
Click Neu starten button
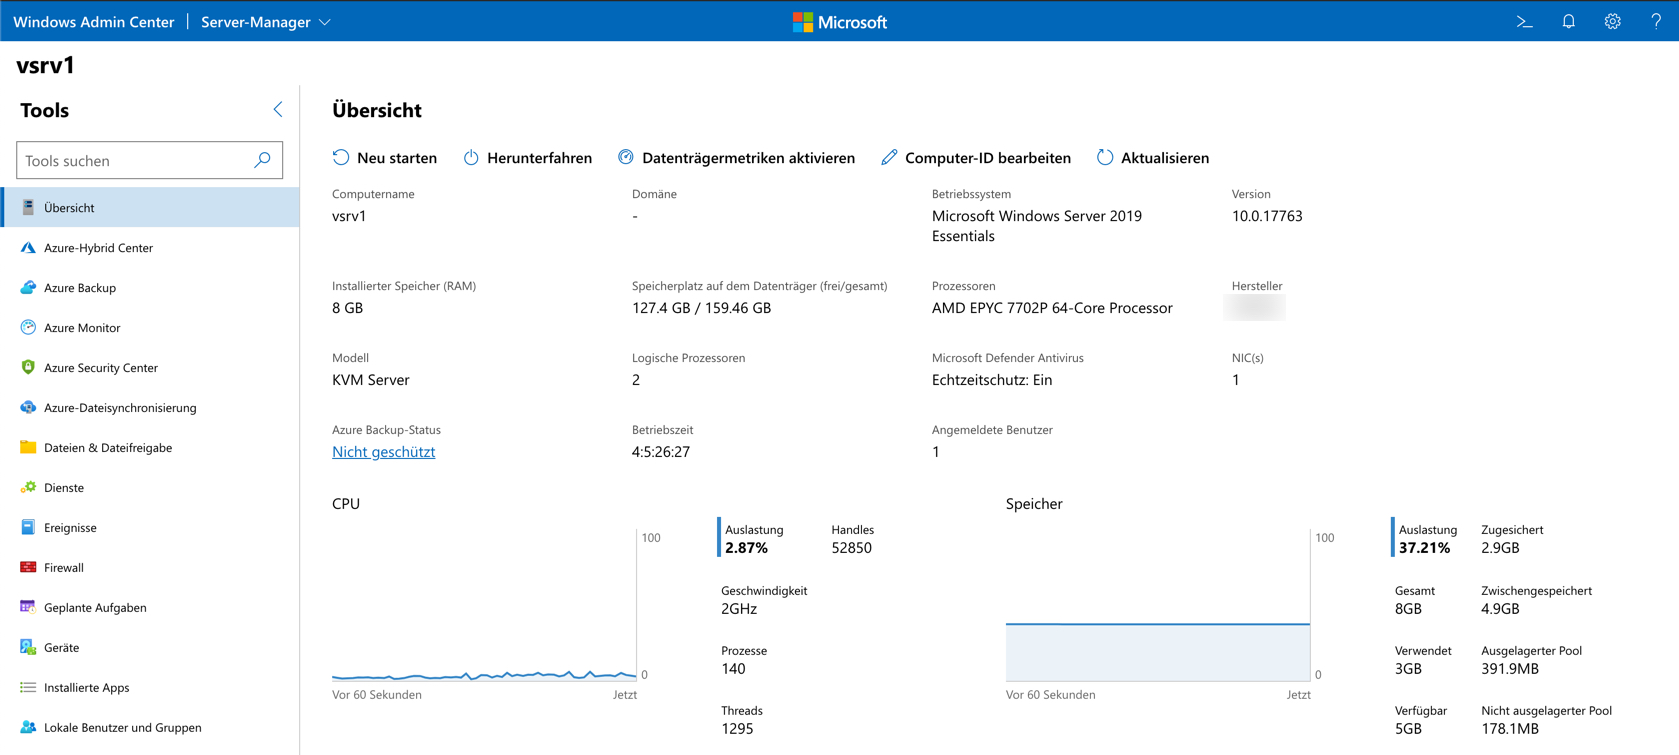[x=385, y=158]
